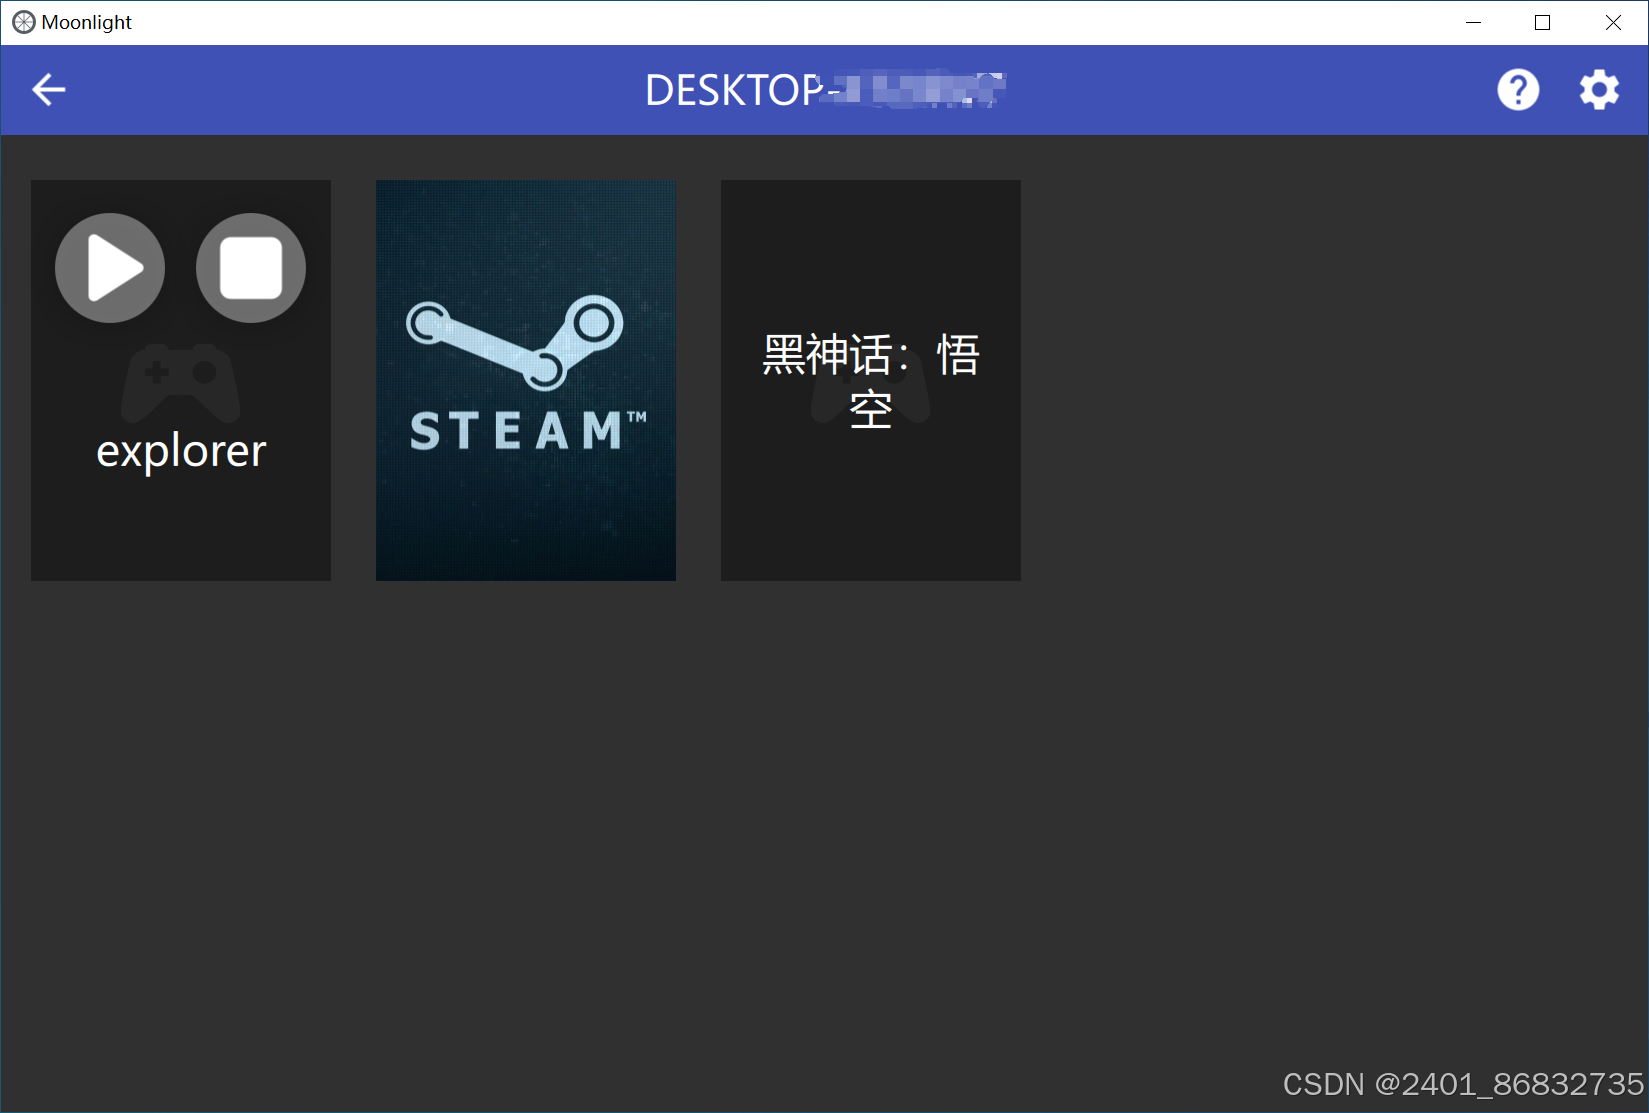This screenshot has width=1649, height=1113.
Task: Stop the explorer session with stop button
Action: coord(251,268)
